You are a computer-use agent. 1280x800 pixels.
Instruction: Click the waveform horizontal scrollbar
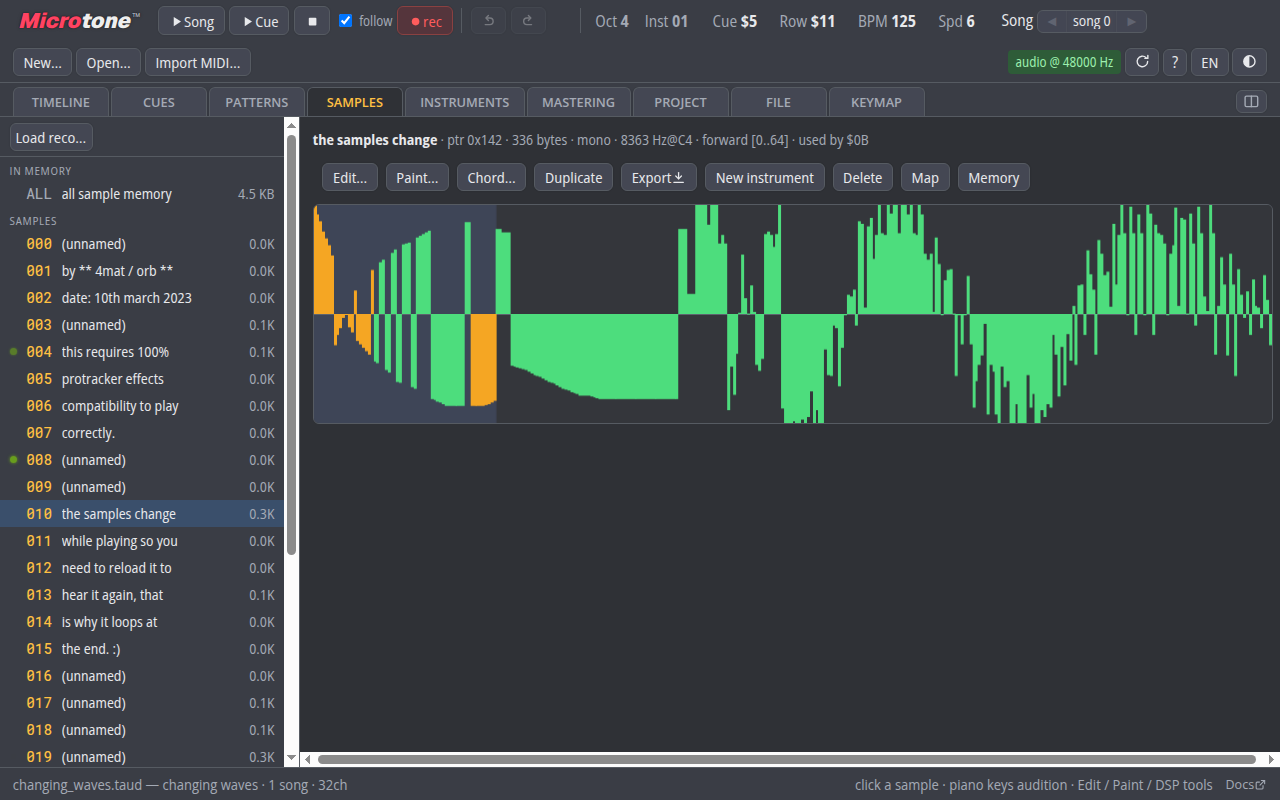coord(788,760)
